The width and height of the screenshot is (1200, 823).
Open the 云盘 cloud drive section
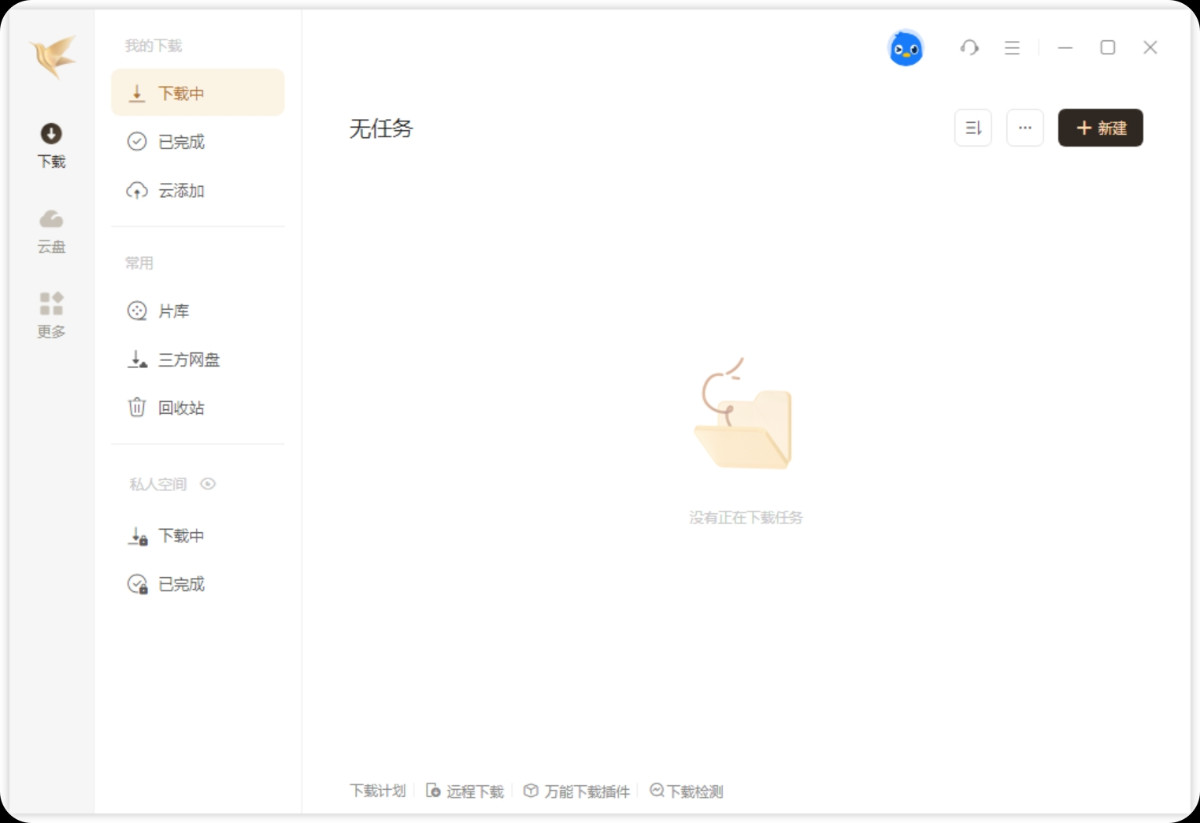point(51,231)
